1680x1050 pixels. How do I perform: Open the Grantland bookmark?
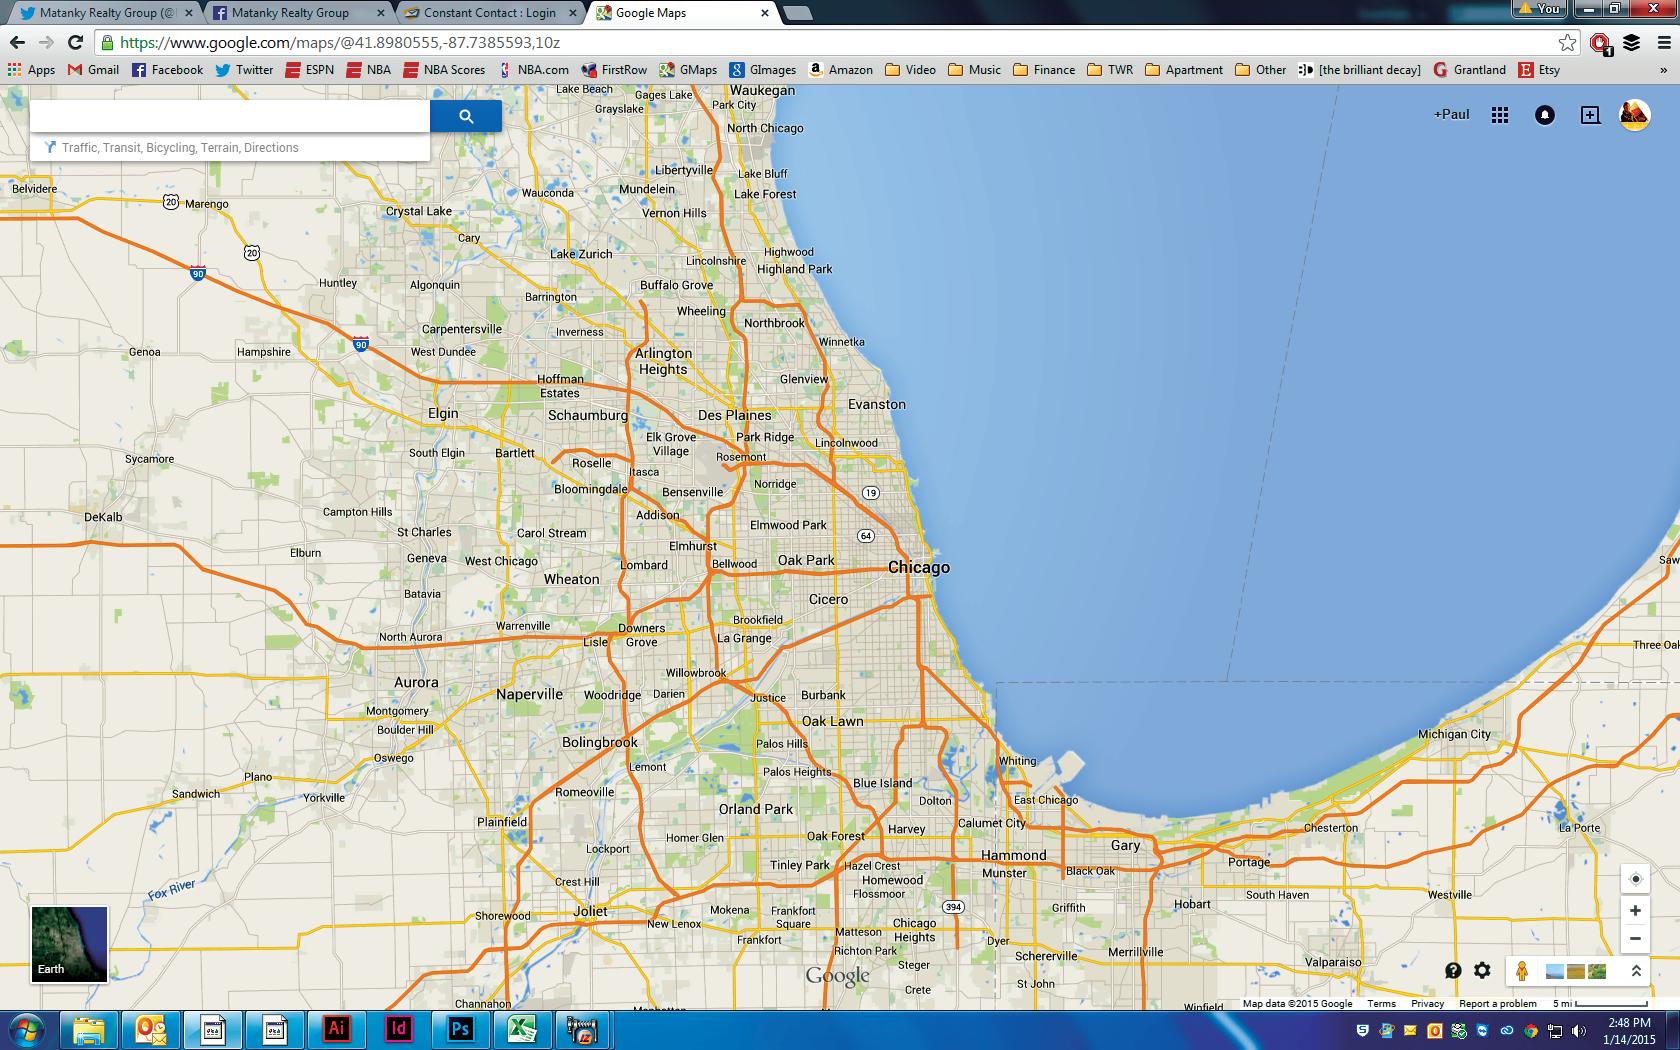pos(1470,70)
